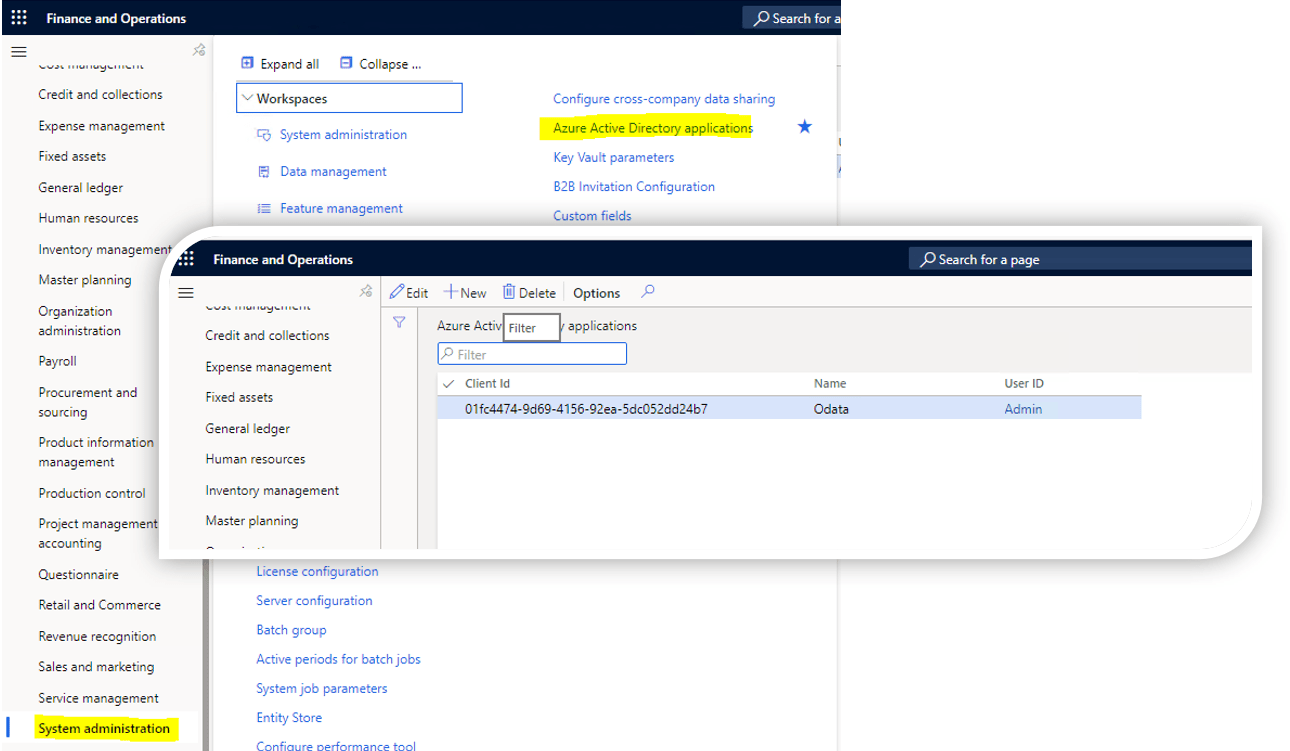This screenshot has width=1290, height=751.
Task: Select Service management module in back window
Action: 98,698
